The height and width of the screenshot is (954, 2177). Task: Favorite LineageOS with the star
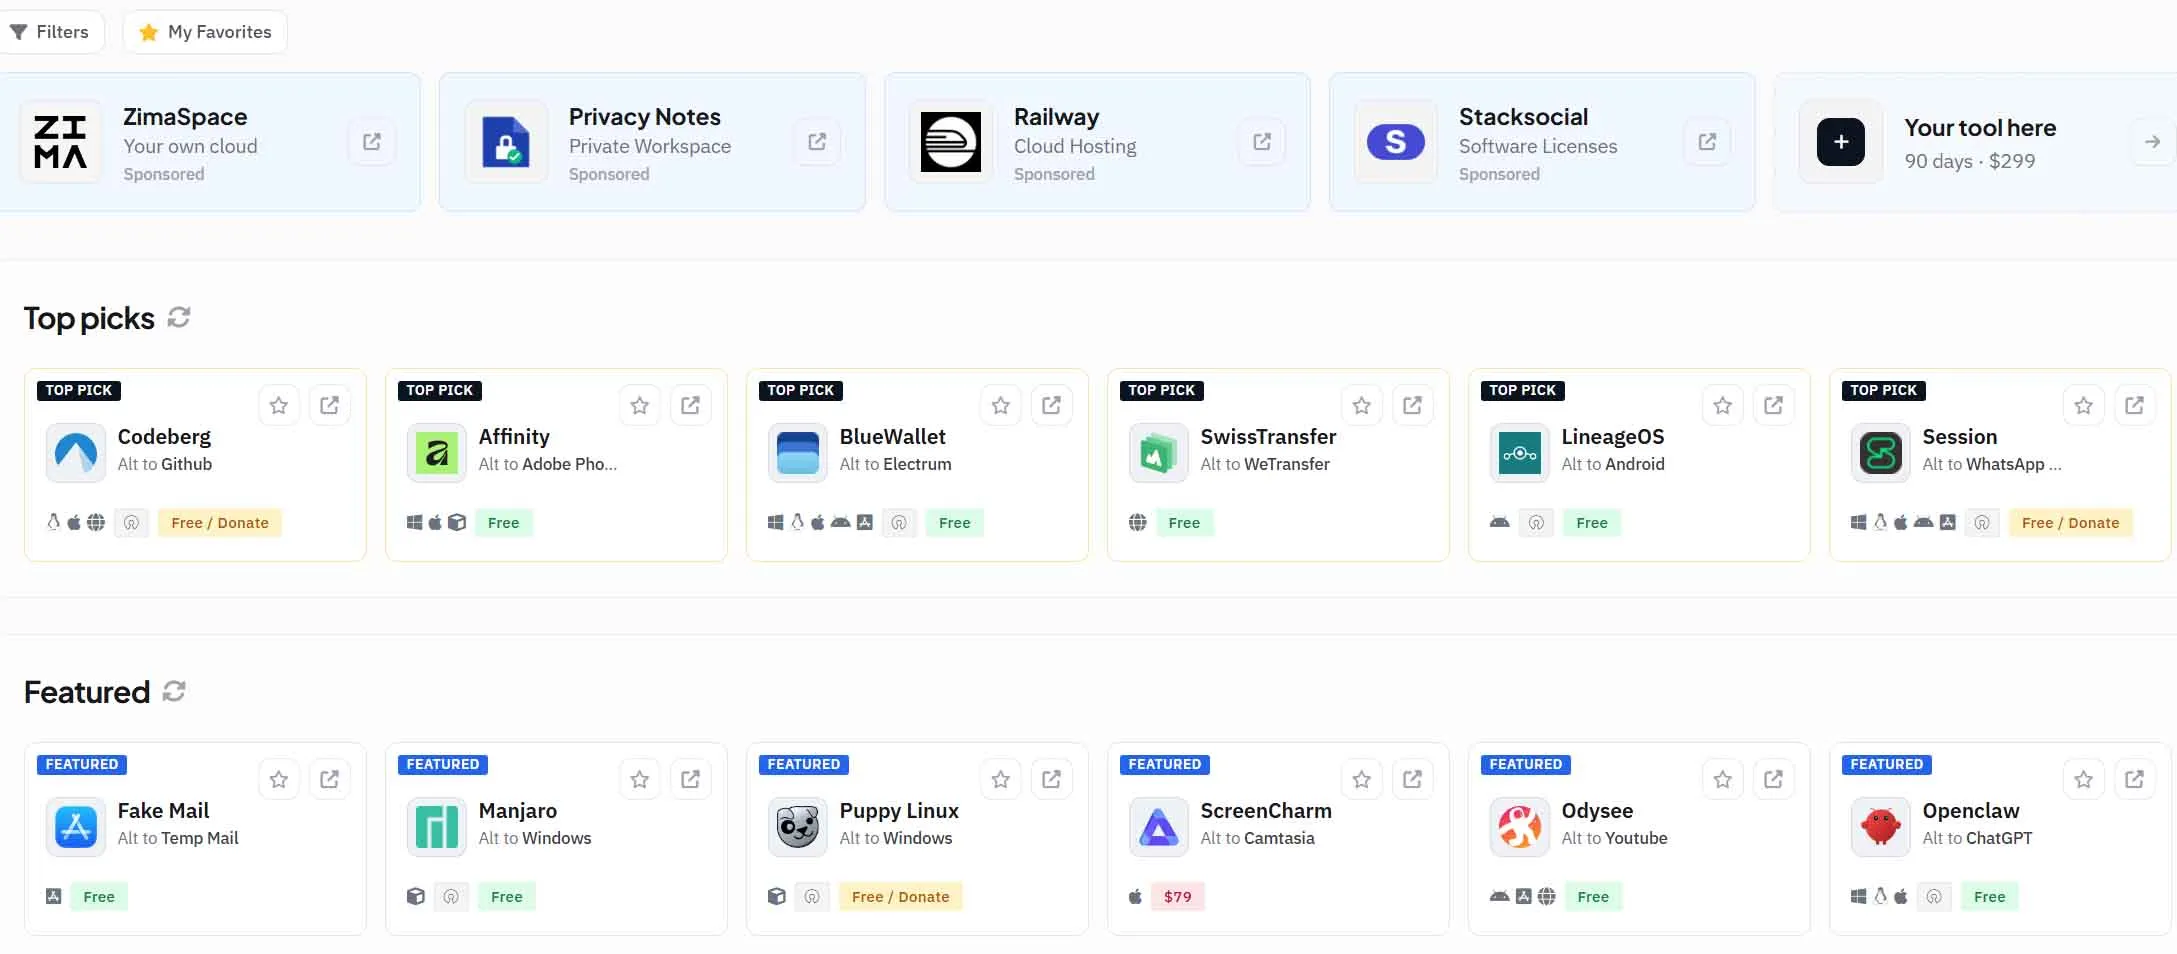(1723, 405)
